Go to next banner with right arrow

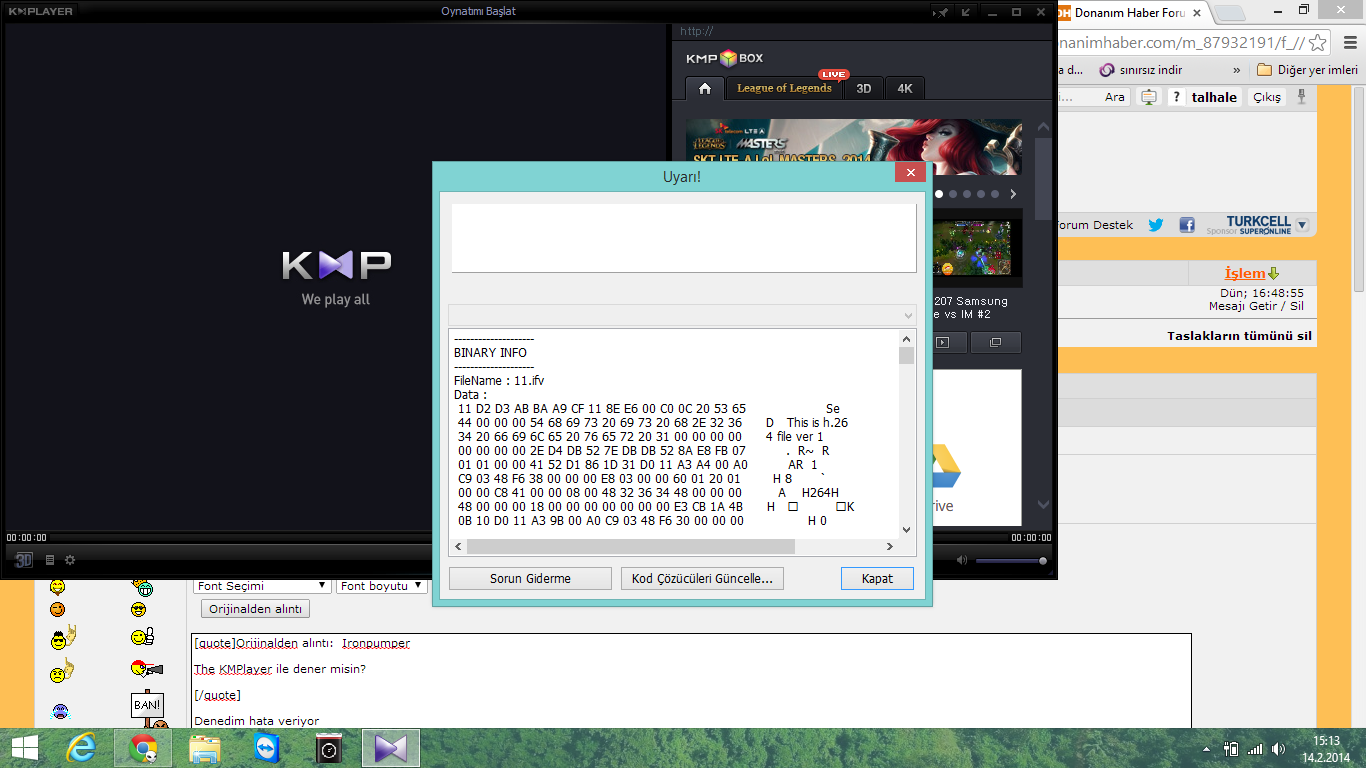(1012, 194)
